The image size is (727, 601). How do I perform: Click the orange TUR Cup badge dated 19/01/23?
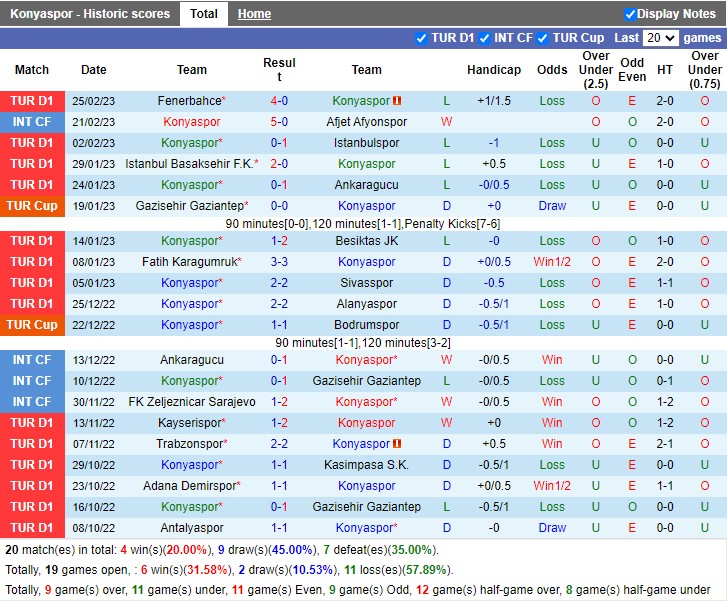coord(32,206)
